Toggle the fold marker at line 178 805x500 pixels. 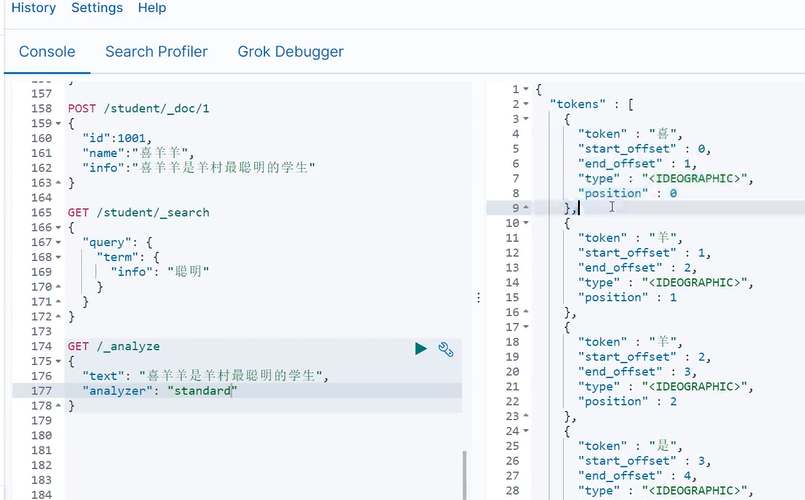58,406
